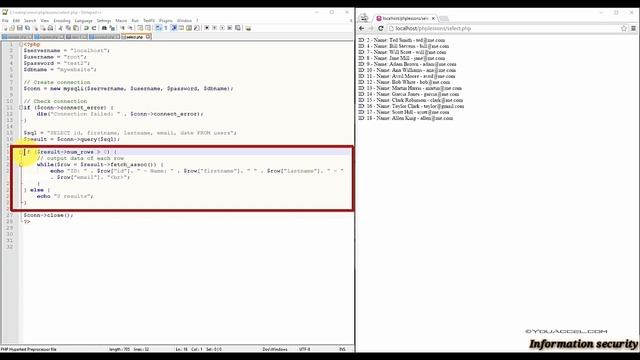This screenshot has height=360, width=640.
Task: Click the synchronize vertical scrolling icon
Action: coord(140,28)
